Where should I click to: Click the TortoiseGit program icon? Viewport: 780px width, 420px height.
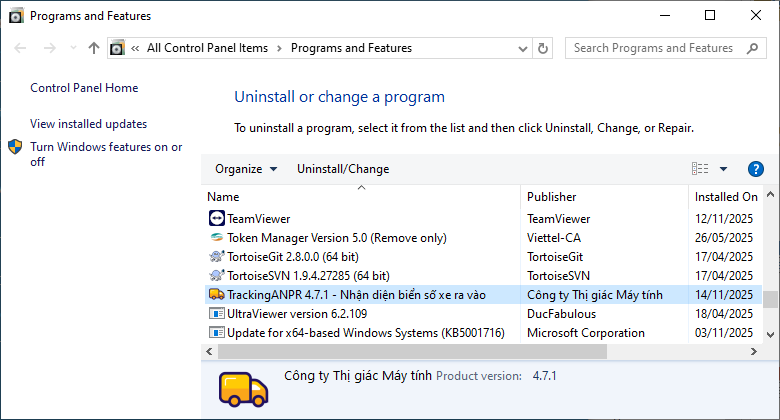pyautogui.click(x=217, y=257)
